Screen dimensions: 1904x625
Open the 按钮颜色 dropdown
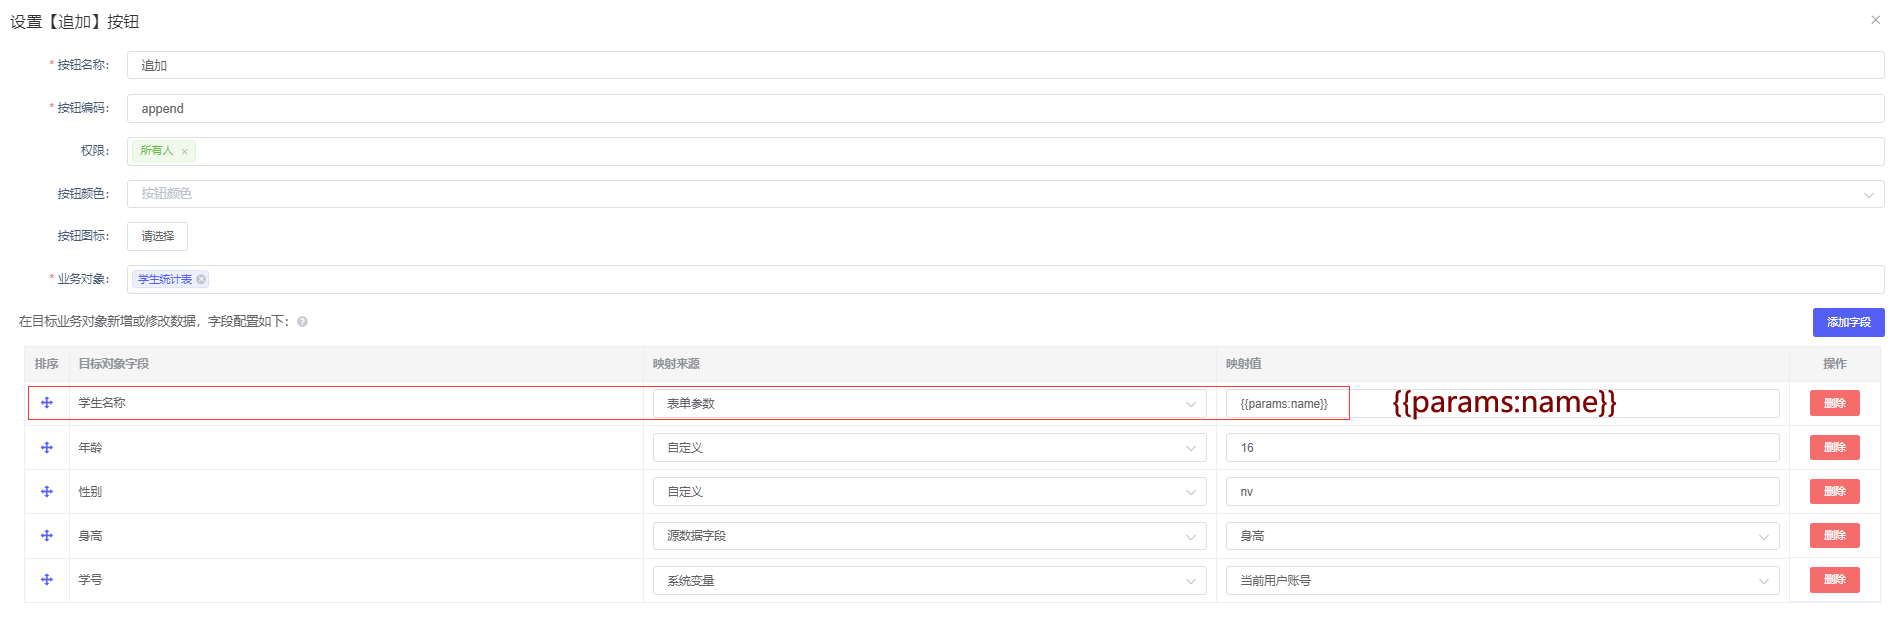pos(1005,194)
